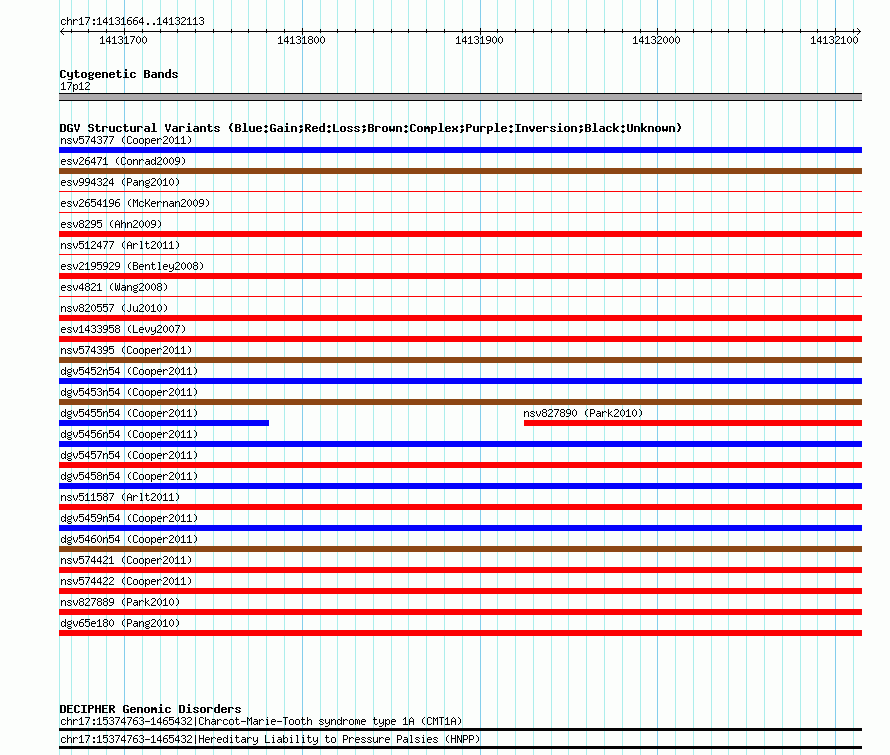Select dgv5455n54 (Cooper2011) label
Screen dimensions: 890x755
(129, 413)
